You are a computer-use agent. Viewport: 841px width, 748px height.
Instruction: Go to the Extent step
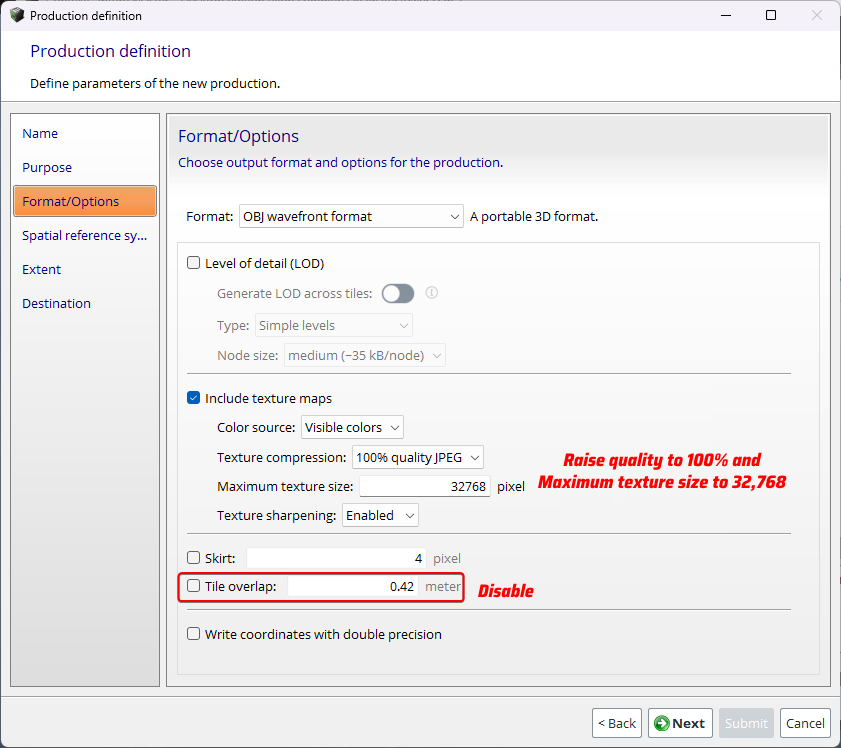41,269
